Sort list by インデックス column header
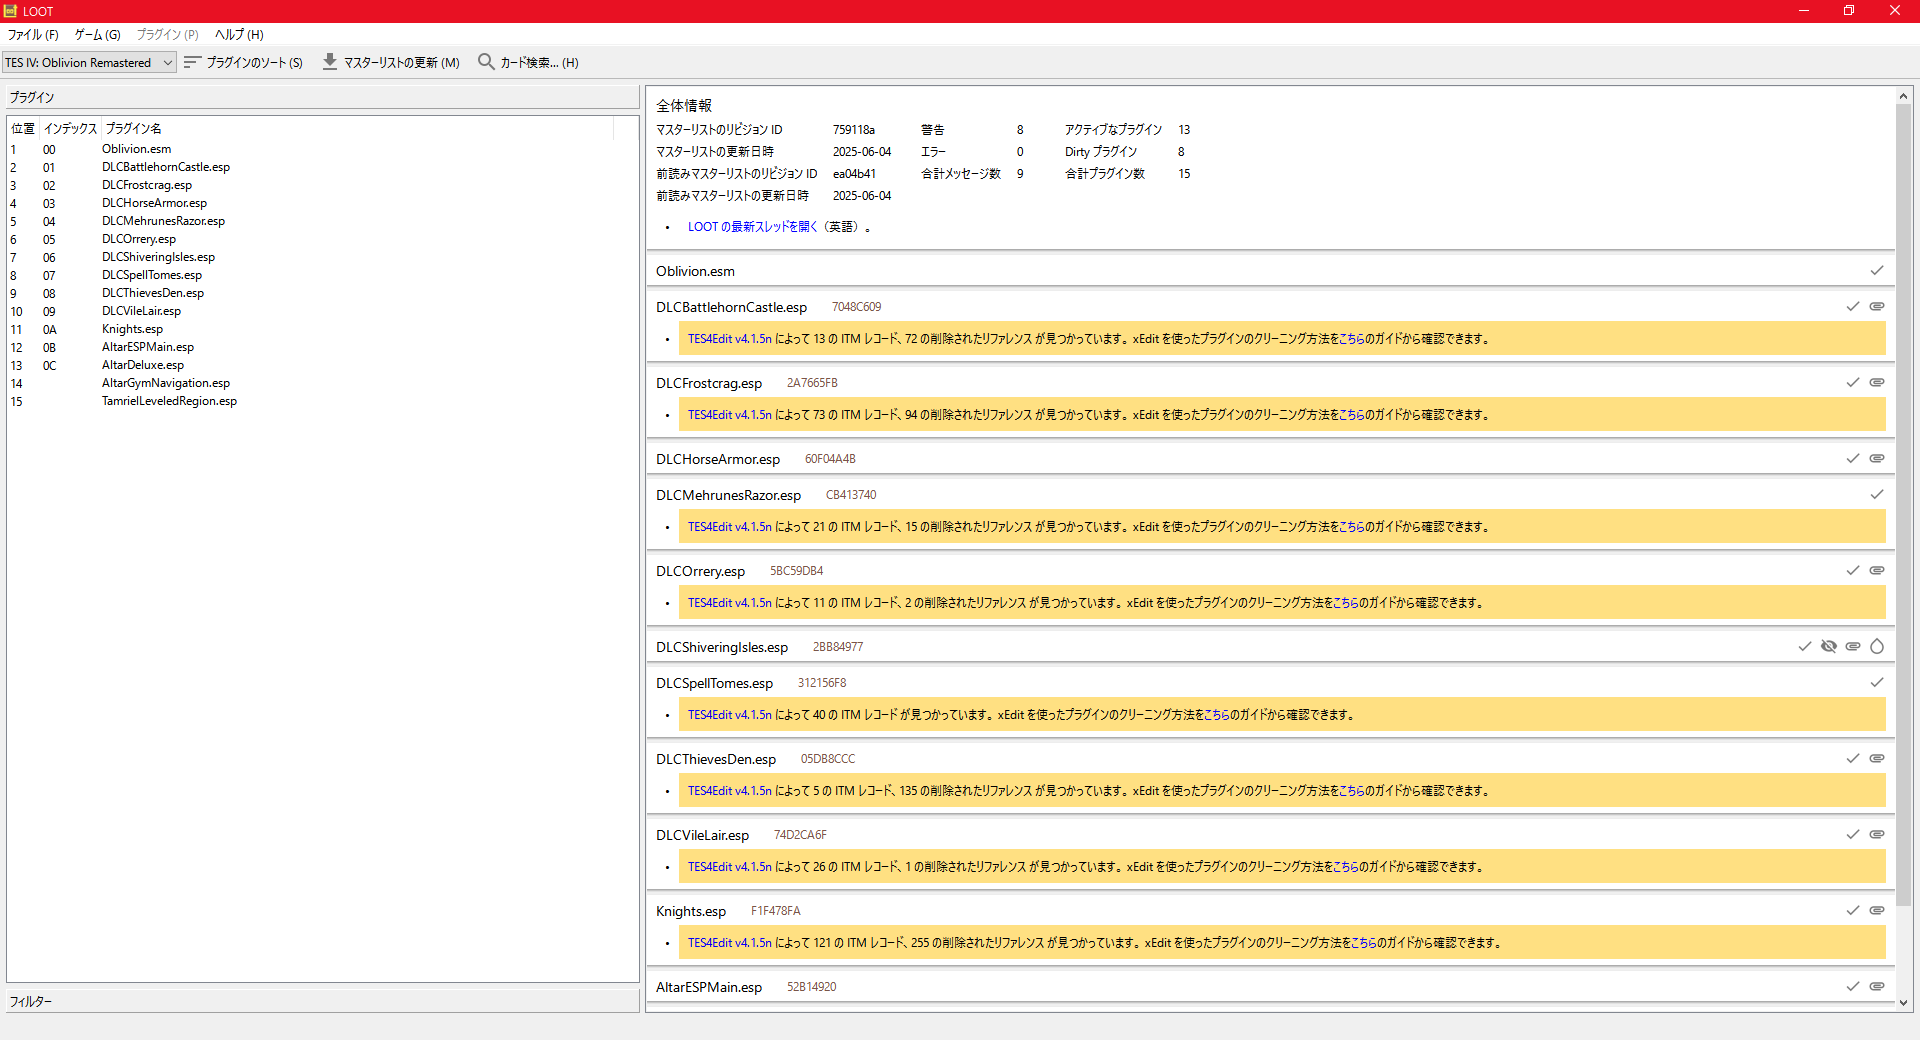 pos(70,128)
